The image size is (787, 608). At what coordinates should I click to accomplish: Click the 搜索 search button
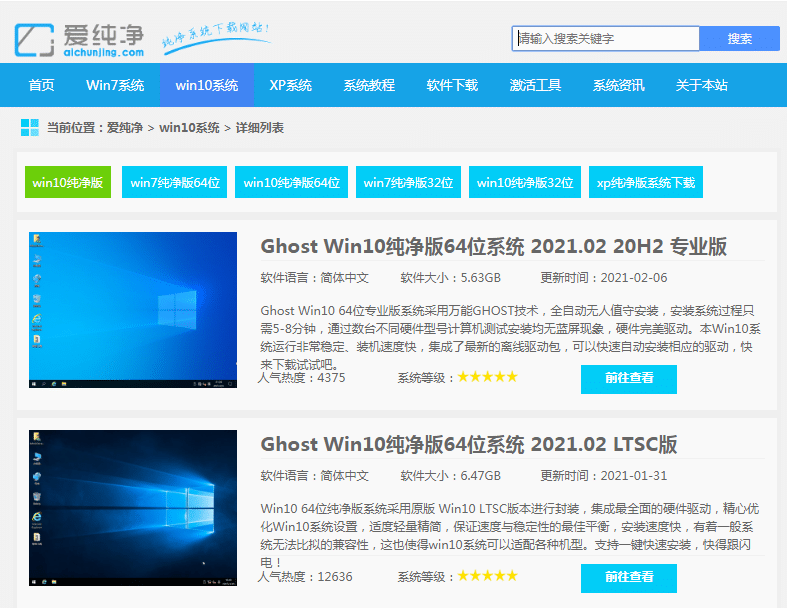[x=739, y=39]
